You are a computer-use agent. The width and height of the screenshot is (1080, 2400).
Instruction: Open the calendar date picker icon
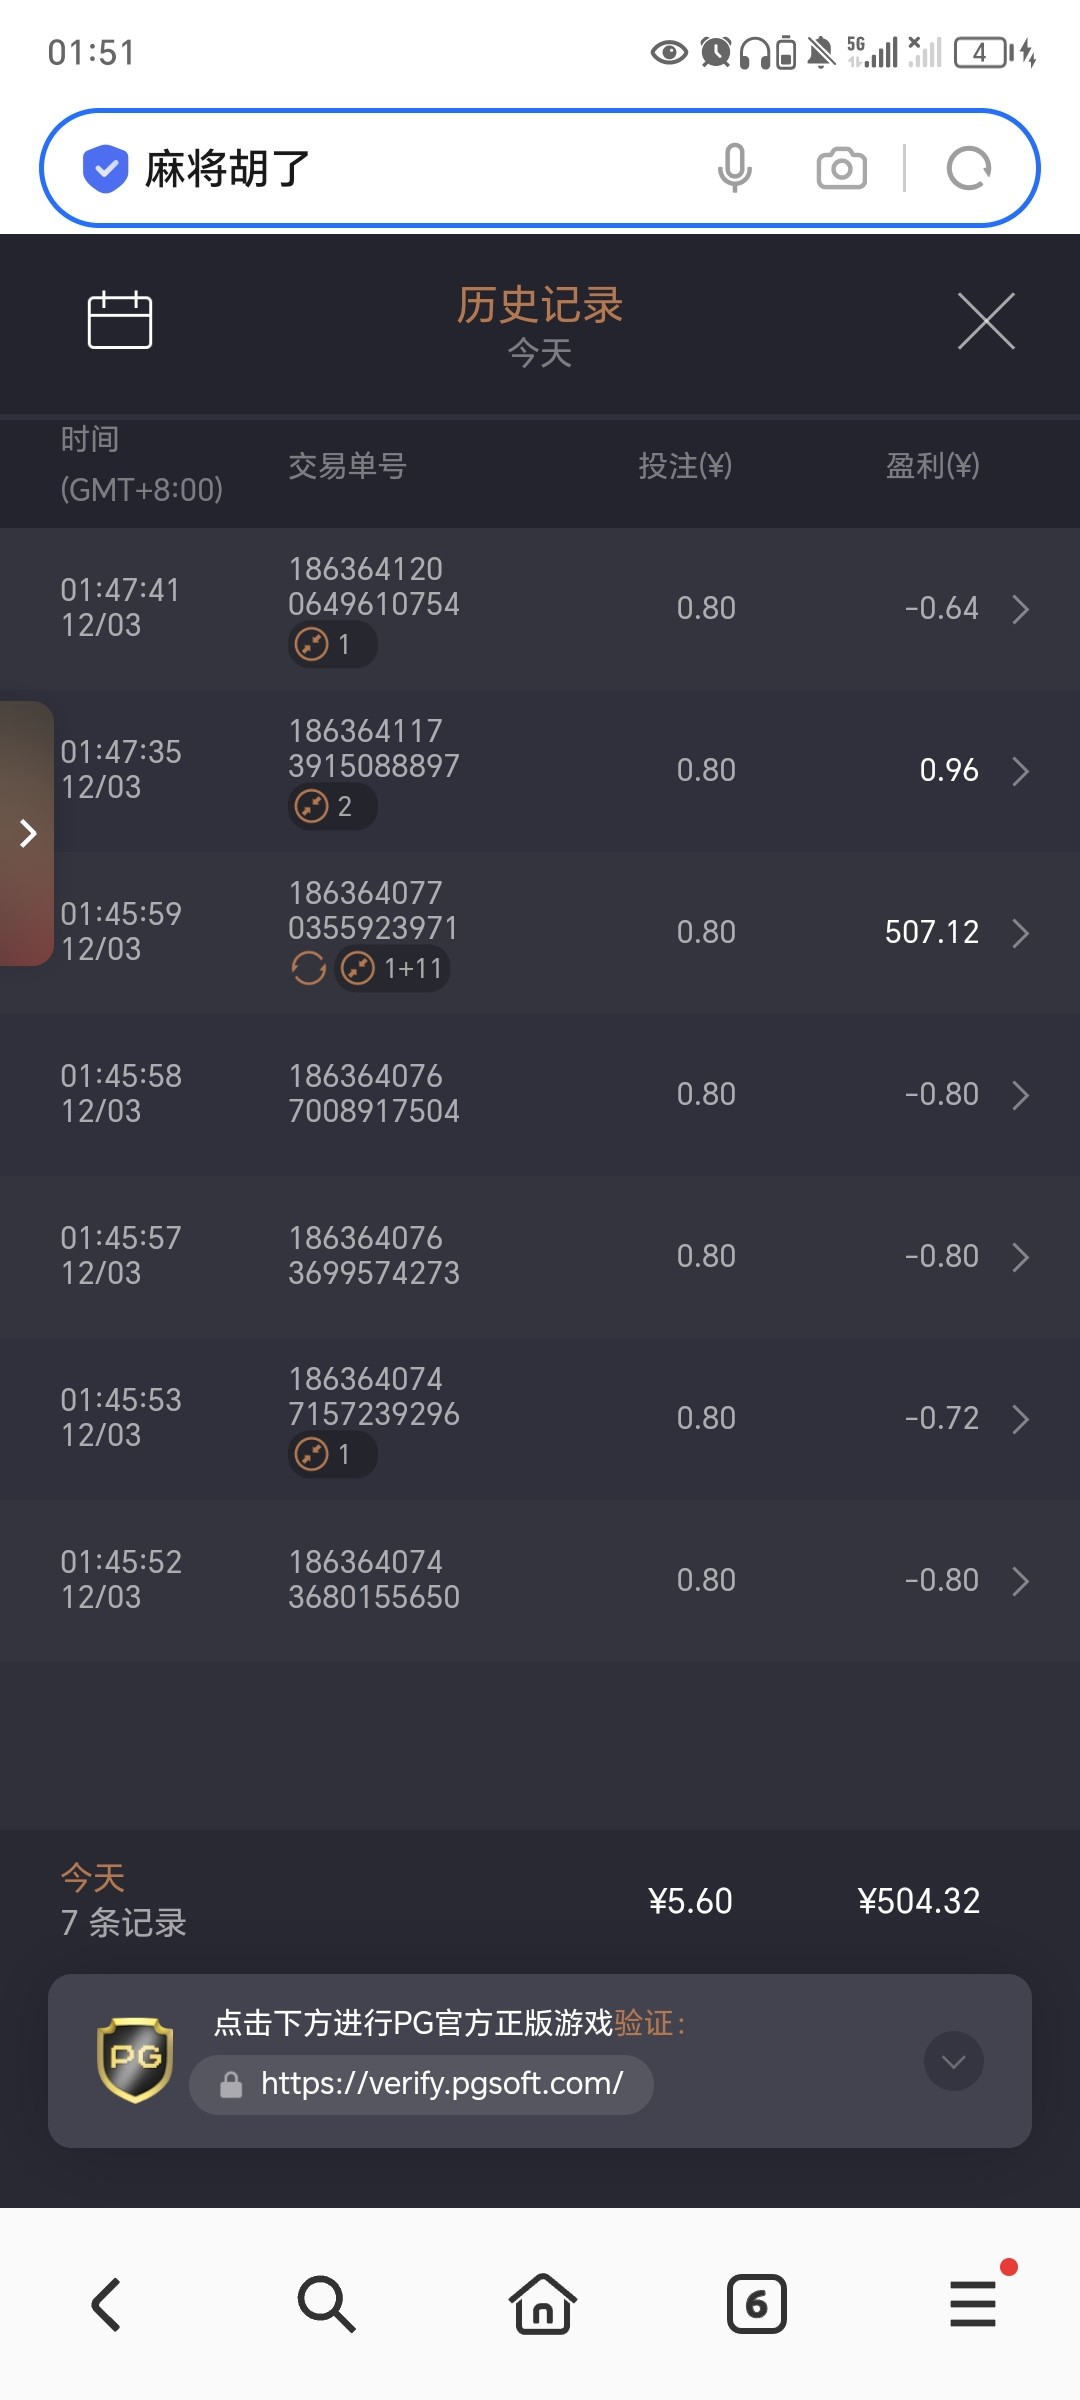120,320
